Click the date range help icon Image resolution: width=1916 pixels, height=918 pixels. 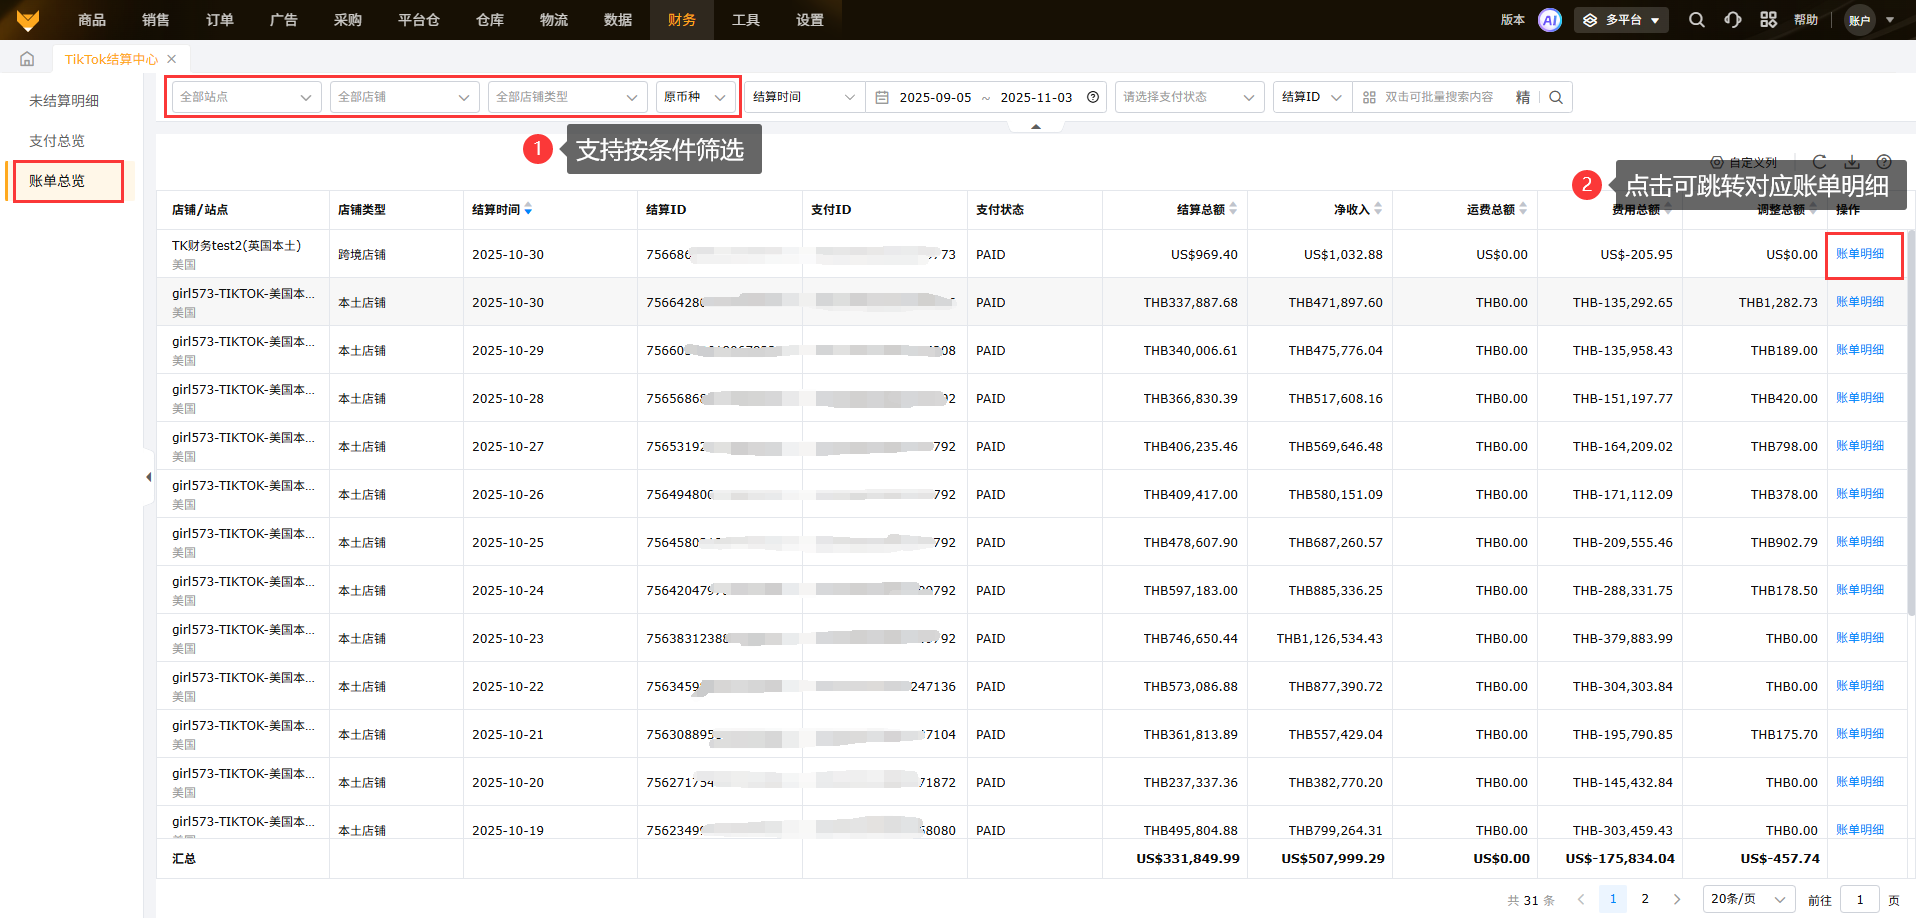1093,97
